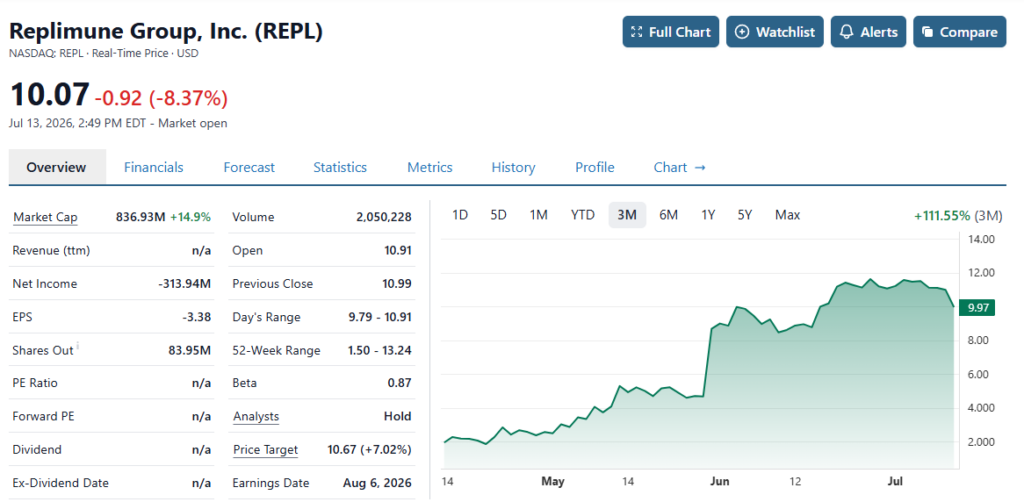Click the Price Target link
Viewport: 1024px width, 502px height.
pyautogui.click(x=265, y=450)
